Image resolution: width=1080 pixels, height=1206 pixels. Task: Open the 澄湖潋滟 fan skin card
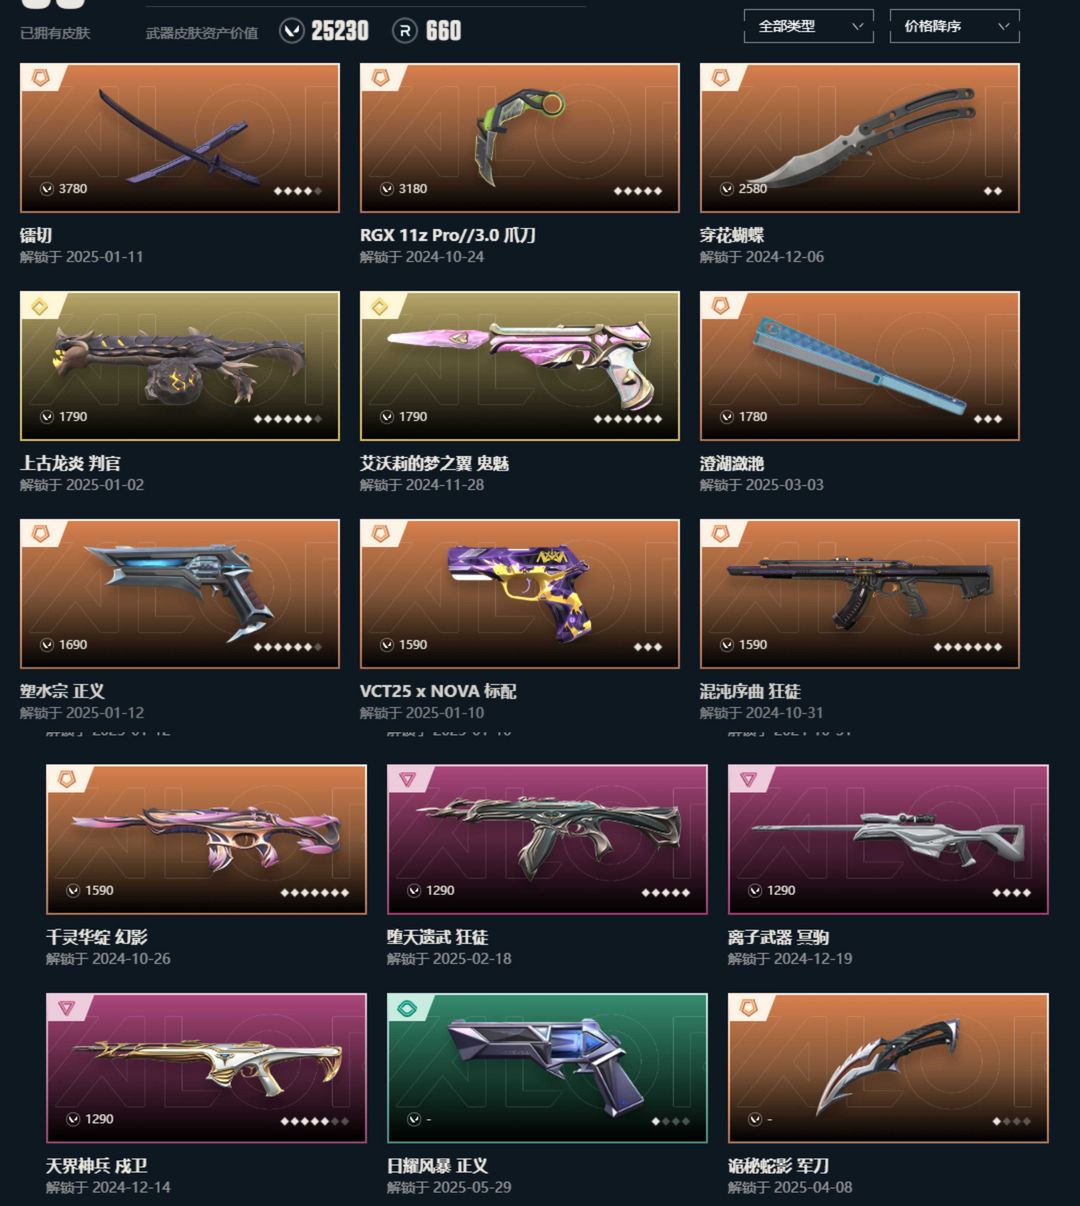point(860,366)
